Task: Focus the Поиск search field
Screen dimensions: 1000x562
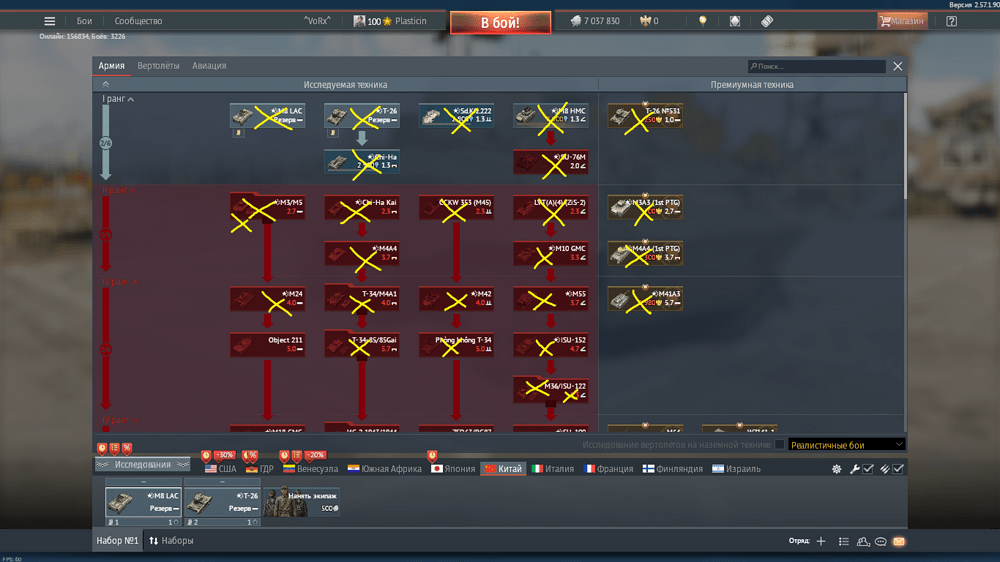Action: point(816,66)
